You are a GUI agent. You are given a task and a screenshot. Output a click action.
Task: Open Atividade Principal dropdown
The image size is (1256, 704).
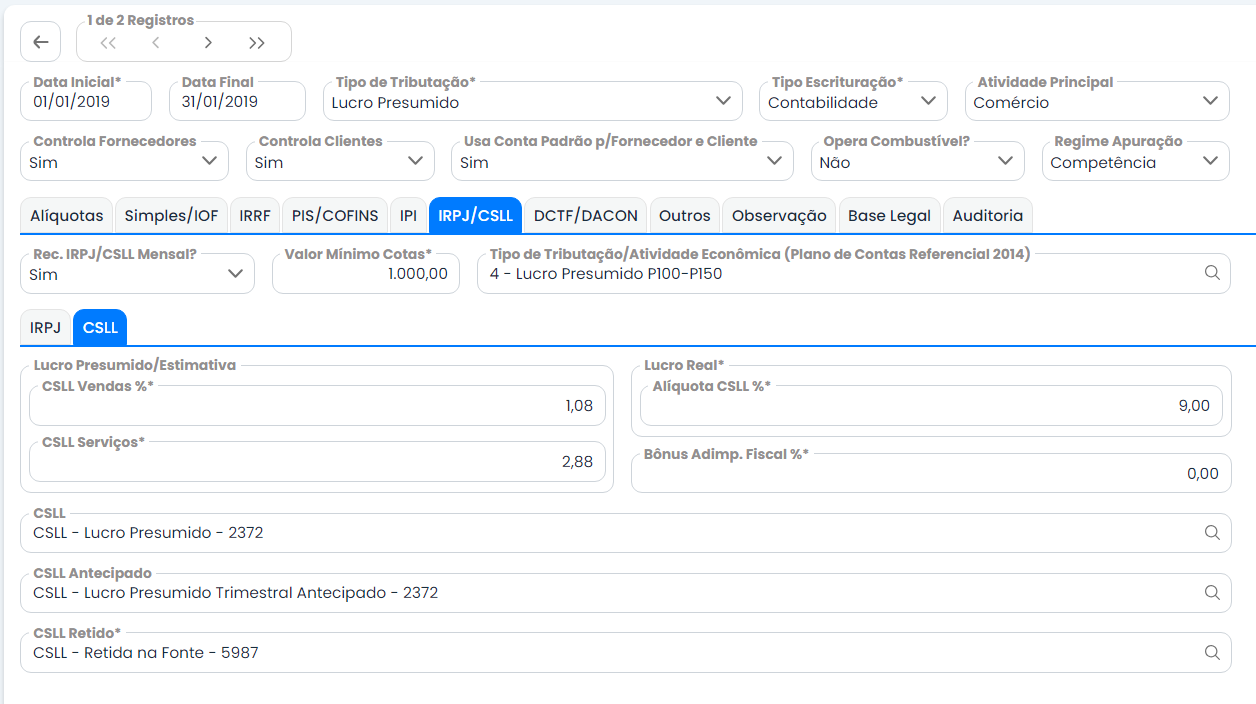pos(1097,101)
